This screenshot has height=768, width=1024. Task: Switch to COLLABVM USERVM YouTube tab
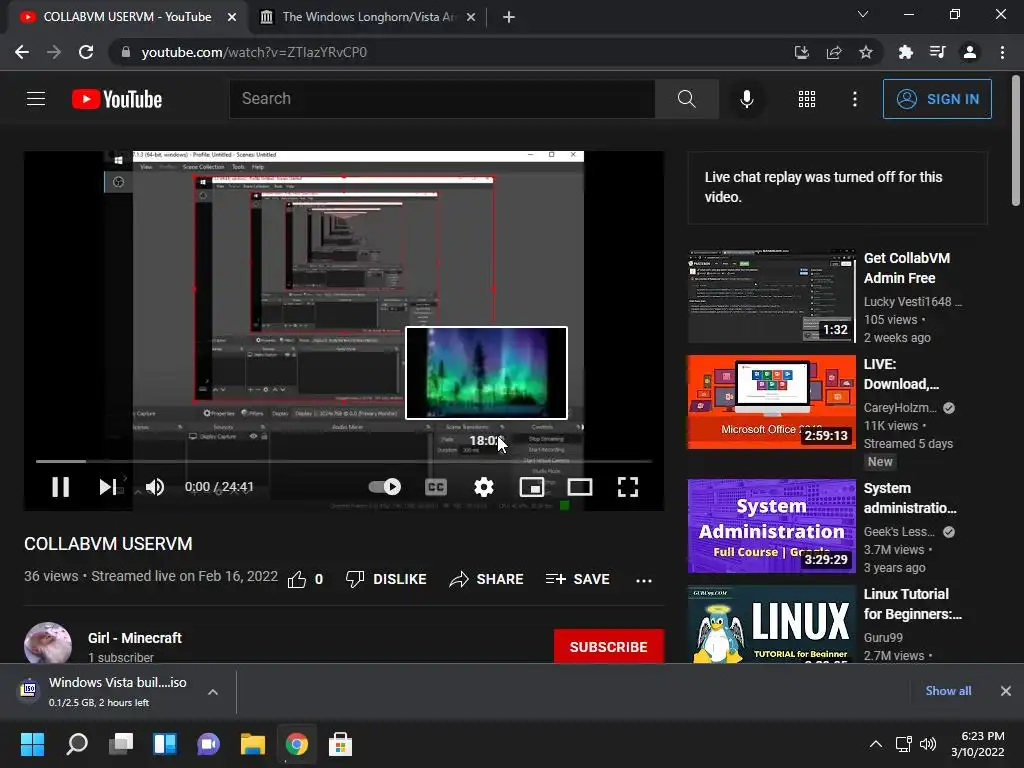tap(127, 17)
